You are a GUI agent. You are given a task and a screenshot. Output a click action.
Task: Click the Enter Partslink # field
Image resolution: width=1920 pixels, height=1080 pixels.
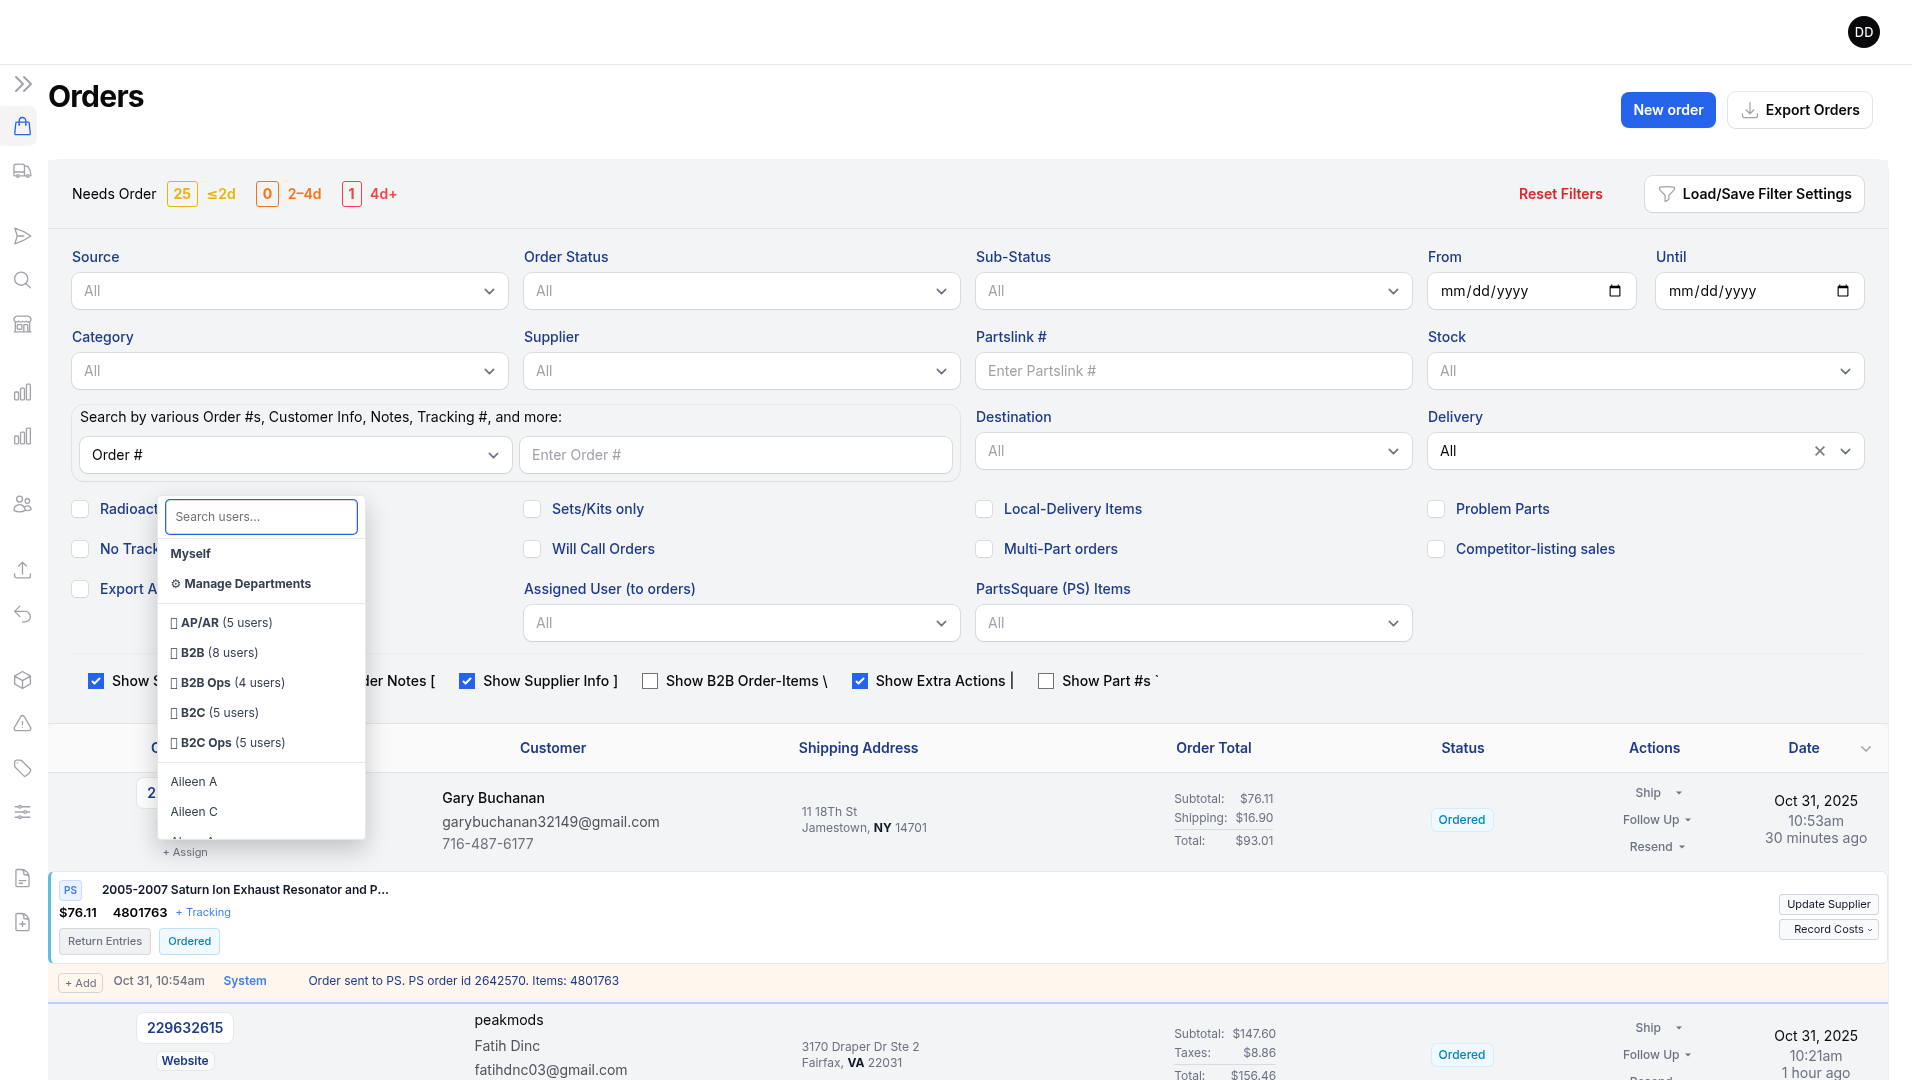1194,371
